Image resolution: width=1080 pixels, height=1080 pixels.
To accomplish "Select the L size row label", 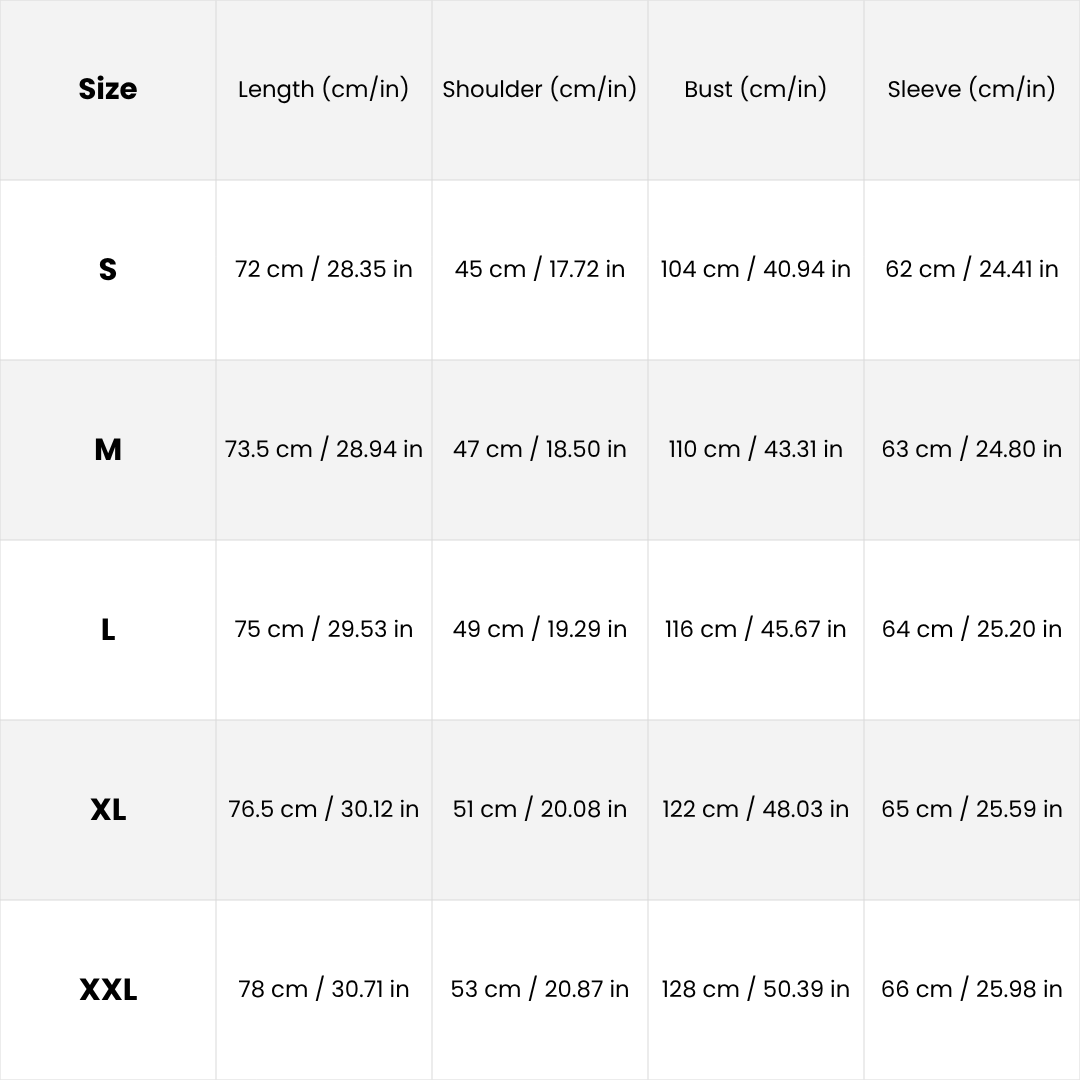I will coord(108,629).
